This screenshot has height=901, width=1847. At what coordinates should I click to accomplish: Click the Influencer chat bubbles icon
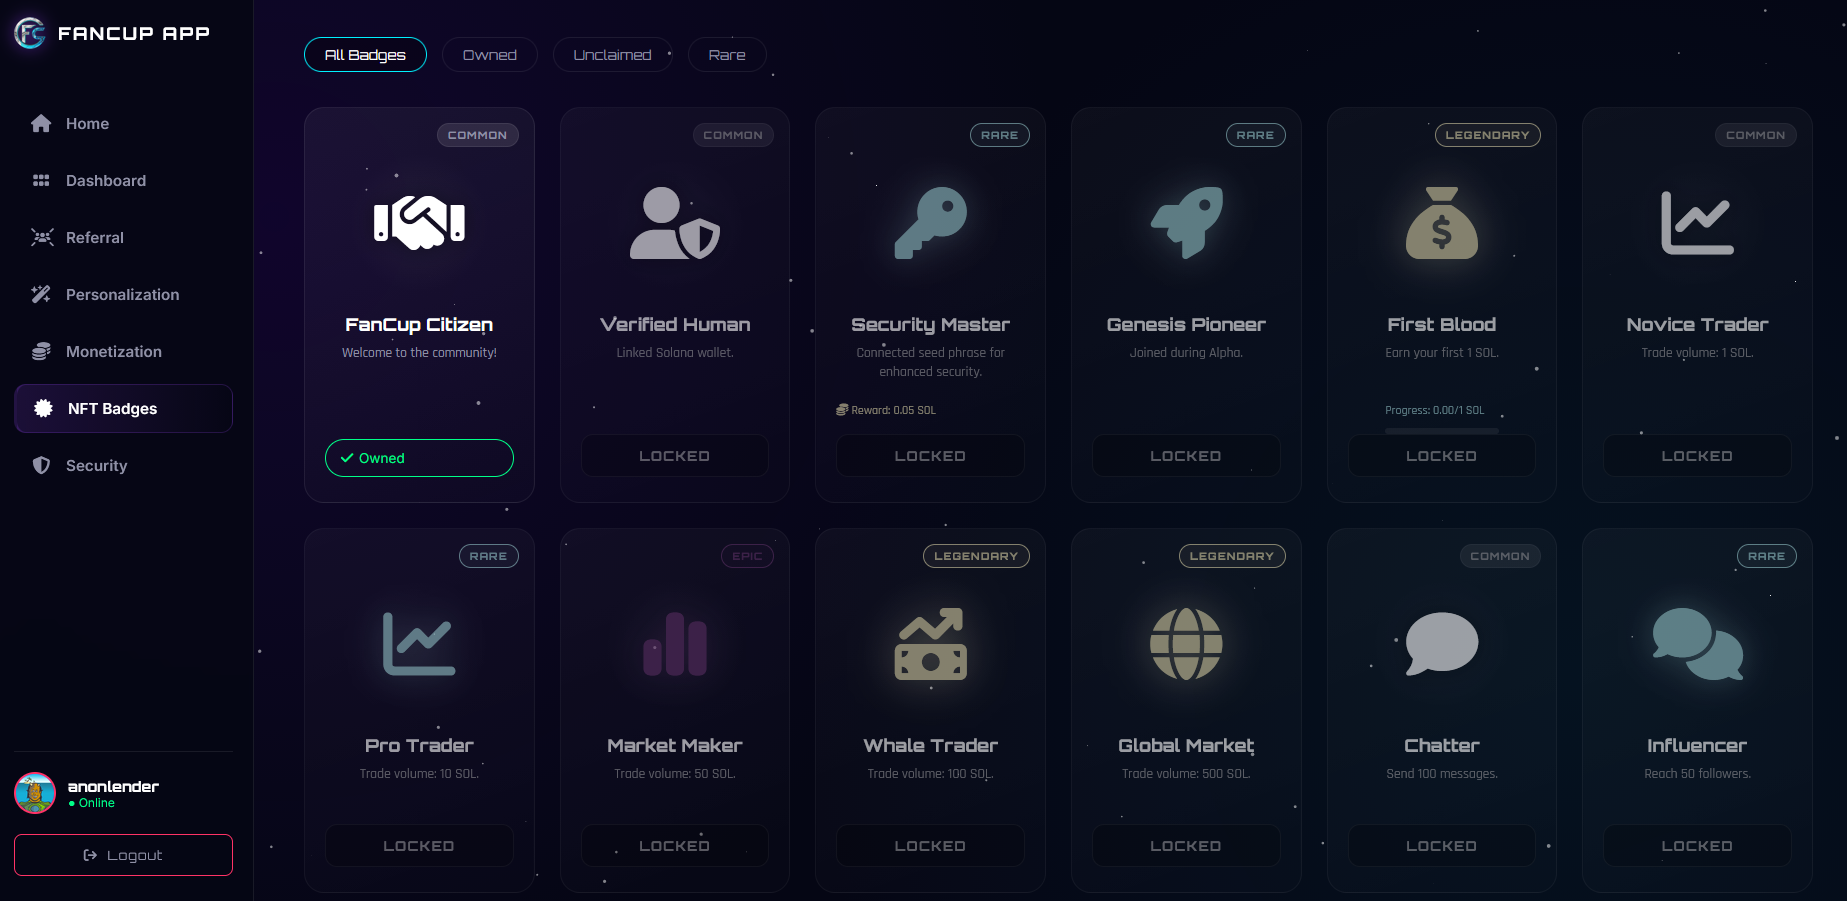[1697, 644]
